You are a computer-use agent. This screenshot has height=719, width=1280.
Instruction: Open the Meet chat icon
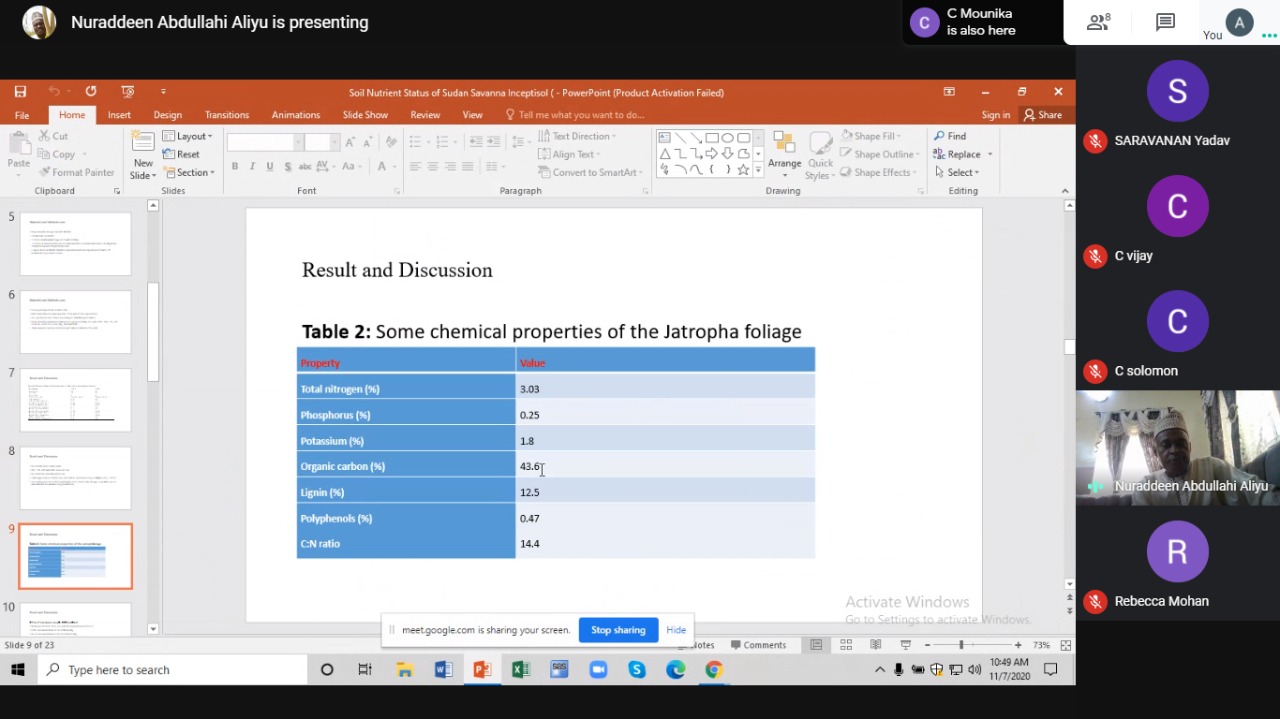(1165, 22)
